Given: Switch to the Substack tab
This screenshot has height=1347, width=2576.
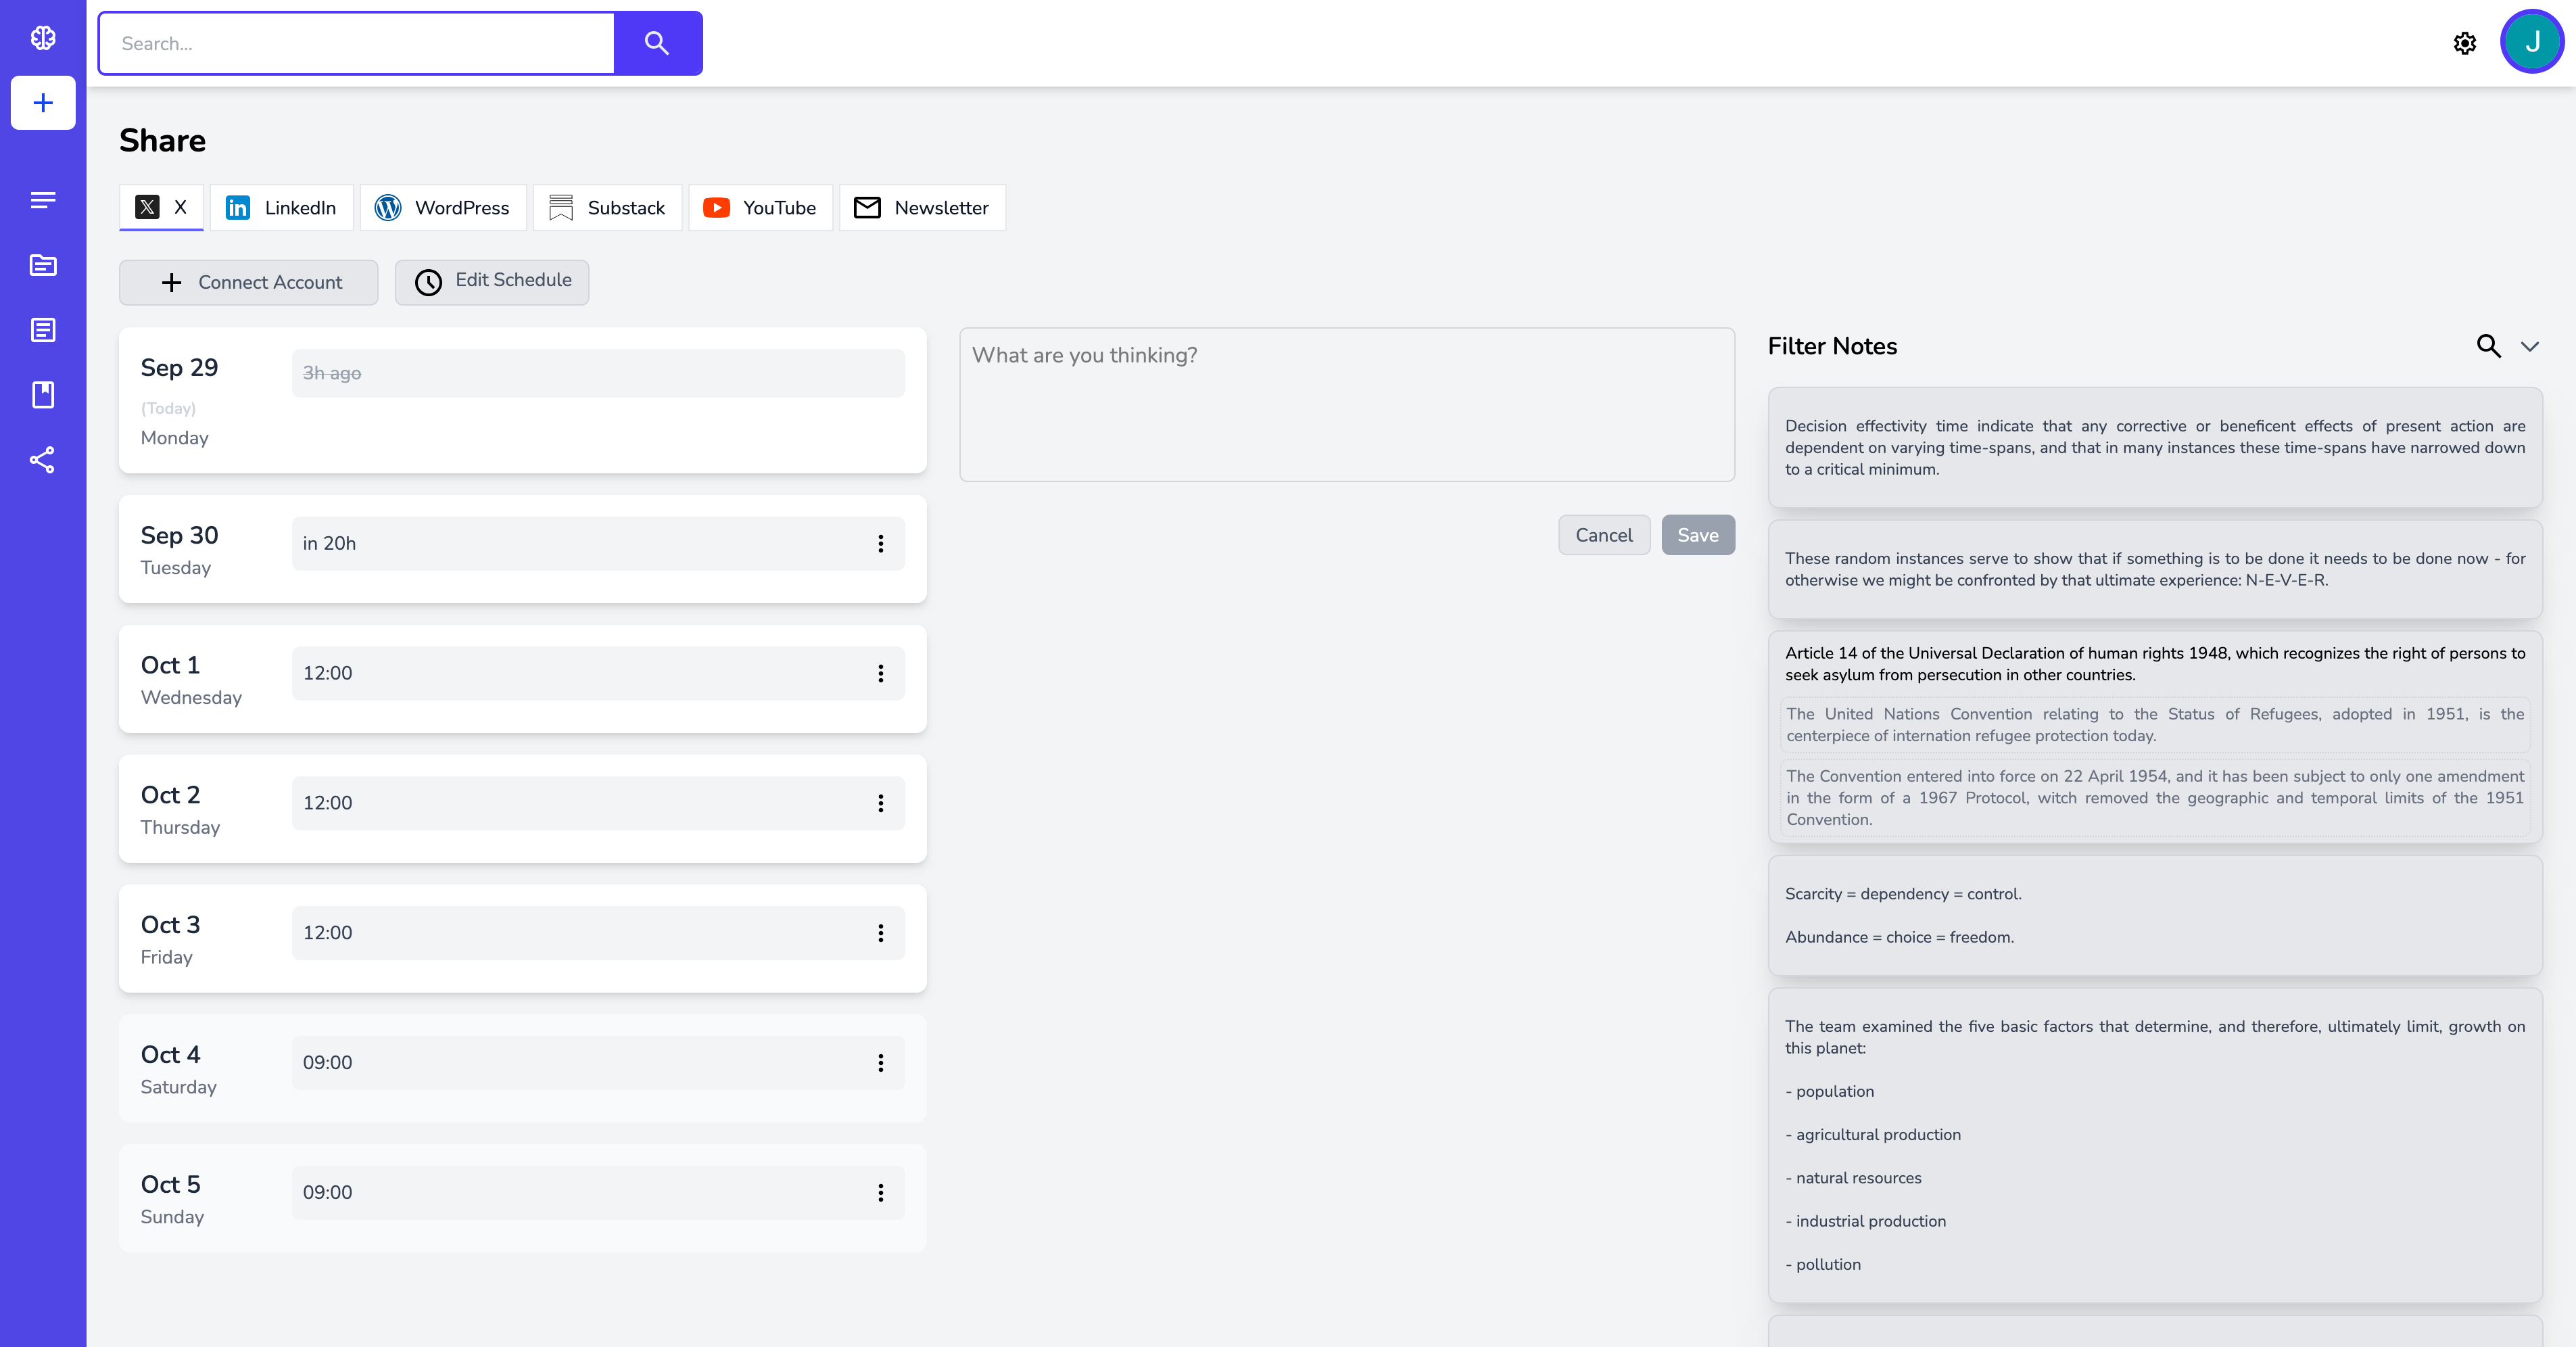Looking at the screenshot, I should point(607,208).
